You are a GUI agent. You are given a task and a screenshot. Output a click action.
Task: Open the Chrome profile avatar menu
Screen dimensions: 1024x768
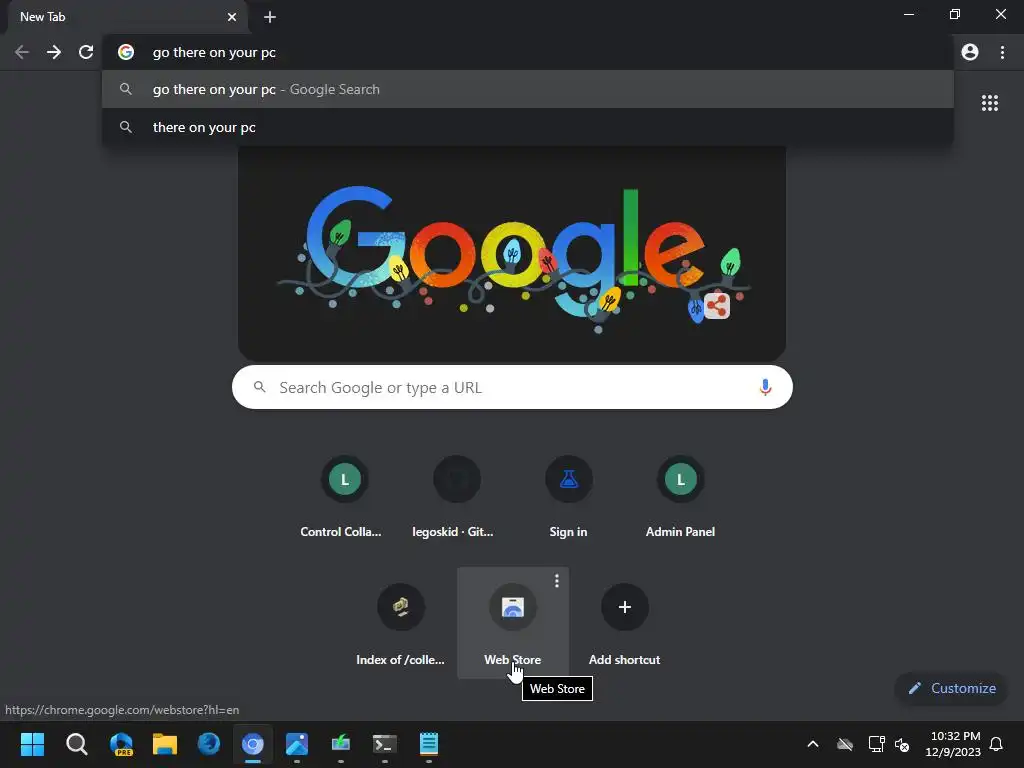click(970, 52)
